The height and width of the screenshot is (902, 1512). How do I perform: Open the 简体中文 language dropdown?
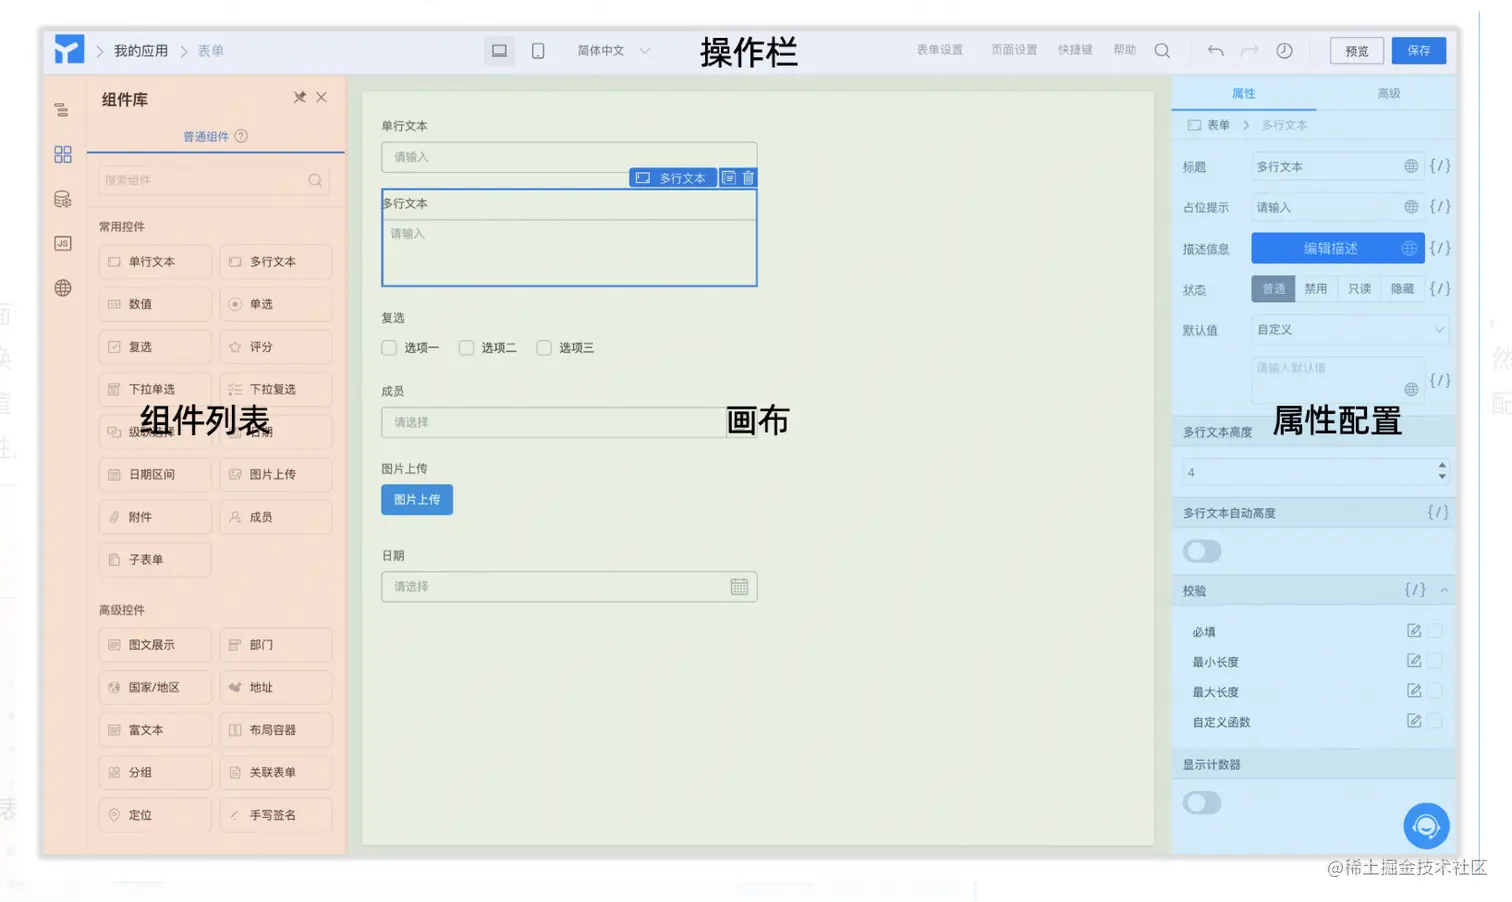611,50
